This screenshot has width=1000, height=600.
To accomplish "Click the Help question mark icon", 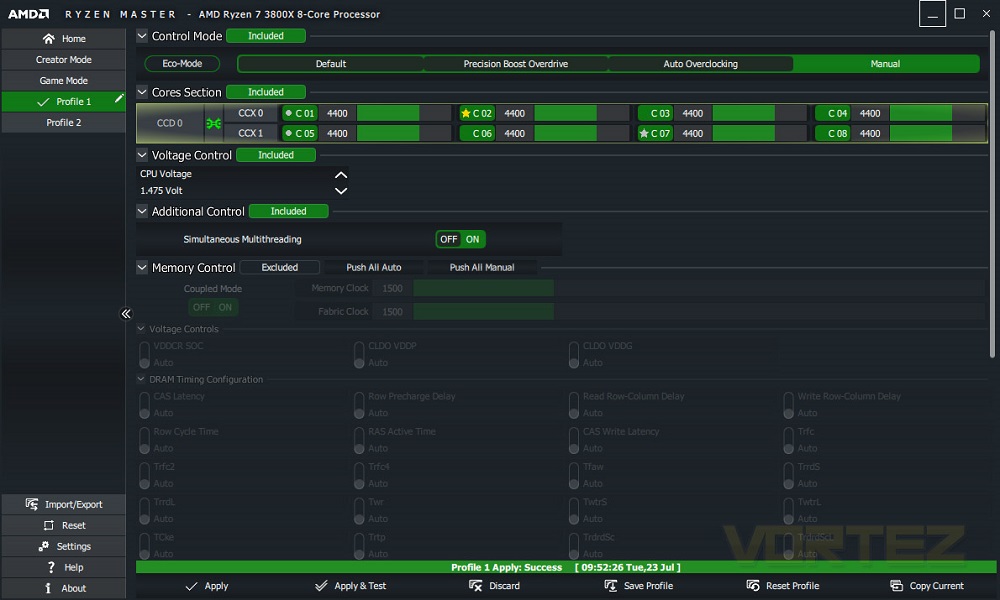I will pos(51,567).
